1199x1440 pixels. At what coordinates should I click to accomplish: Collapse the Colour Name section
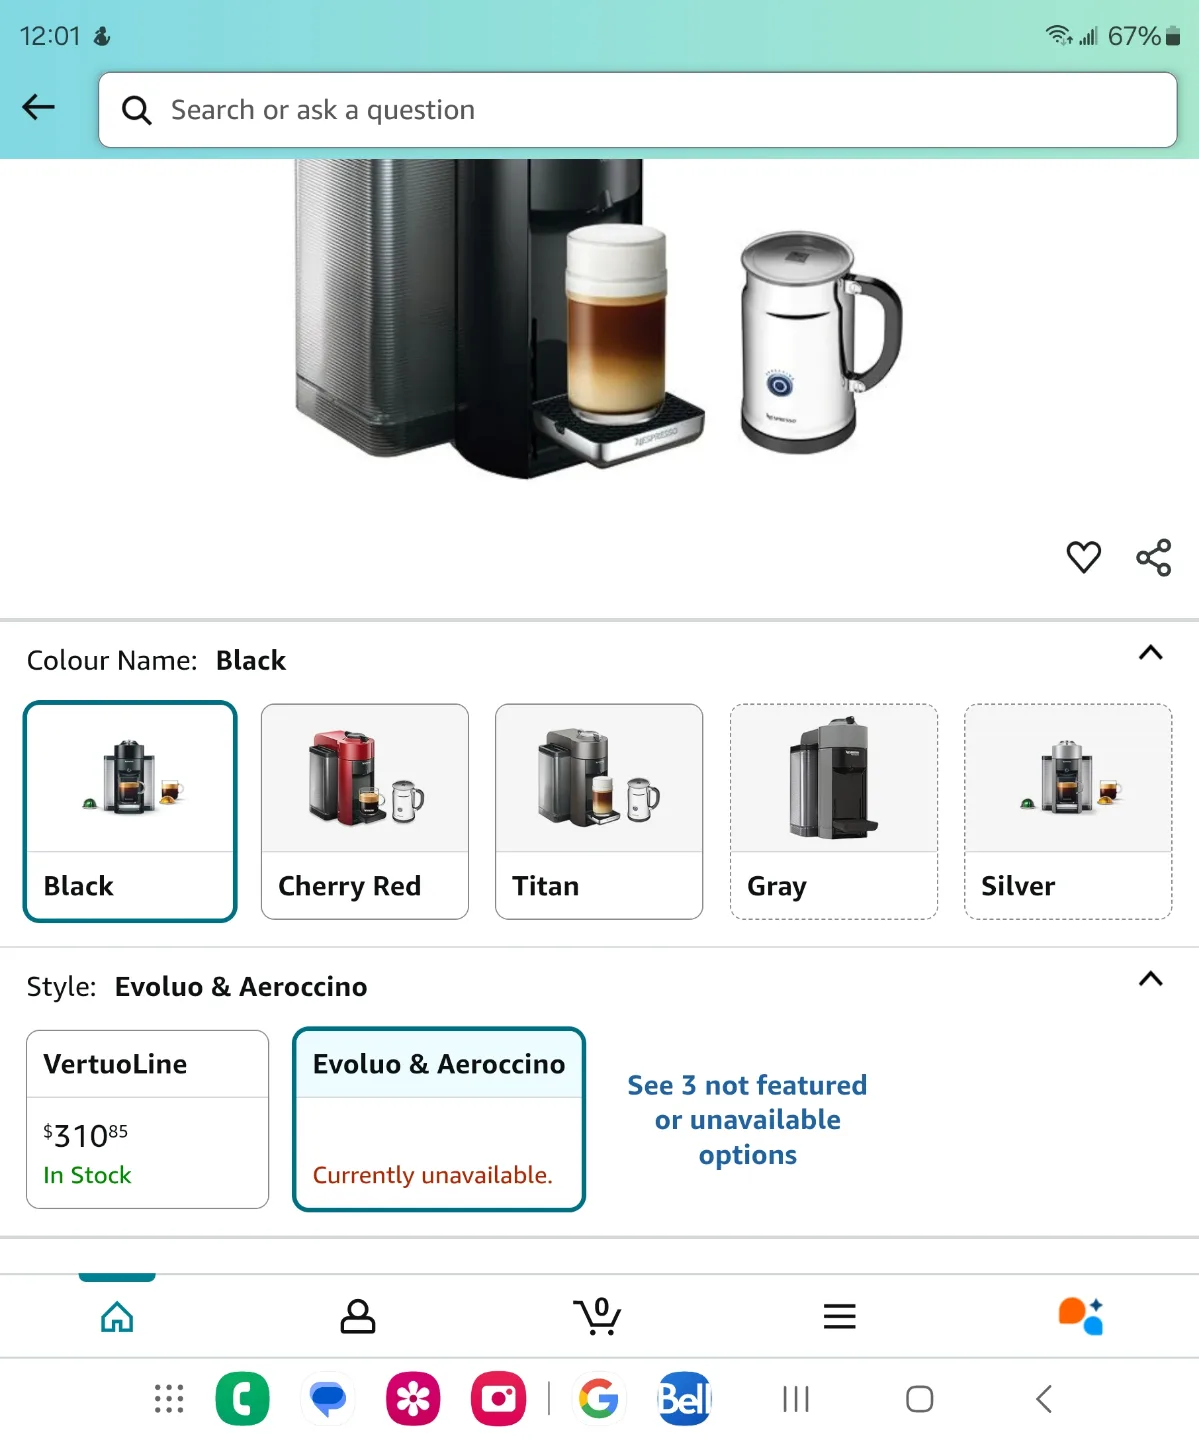[x=1151, y=653]
